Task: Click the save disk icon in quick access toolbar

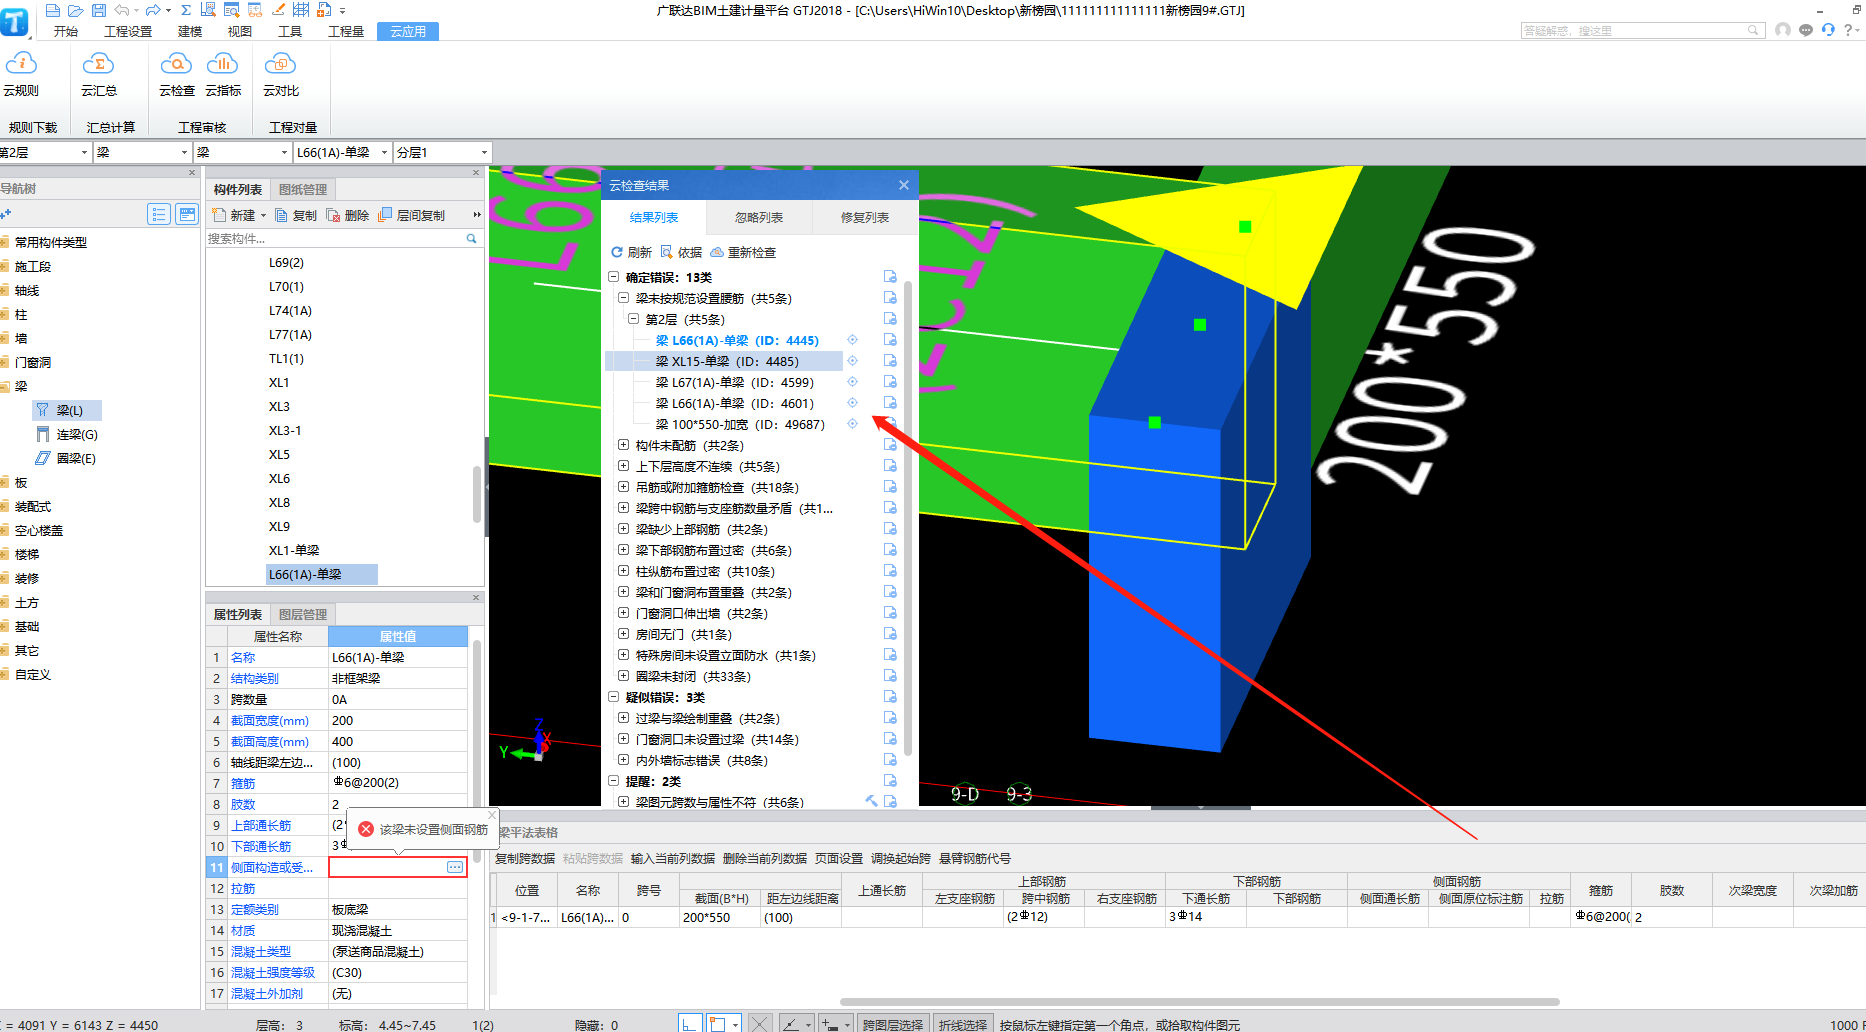Action: 98,10
